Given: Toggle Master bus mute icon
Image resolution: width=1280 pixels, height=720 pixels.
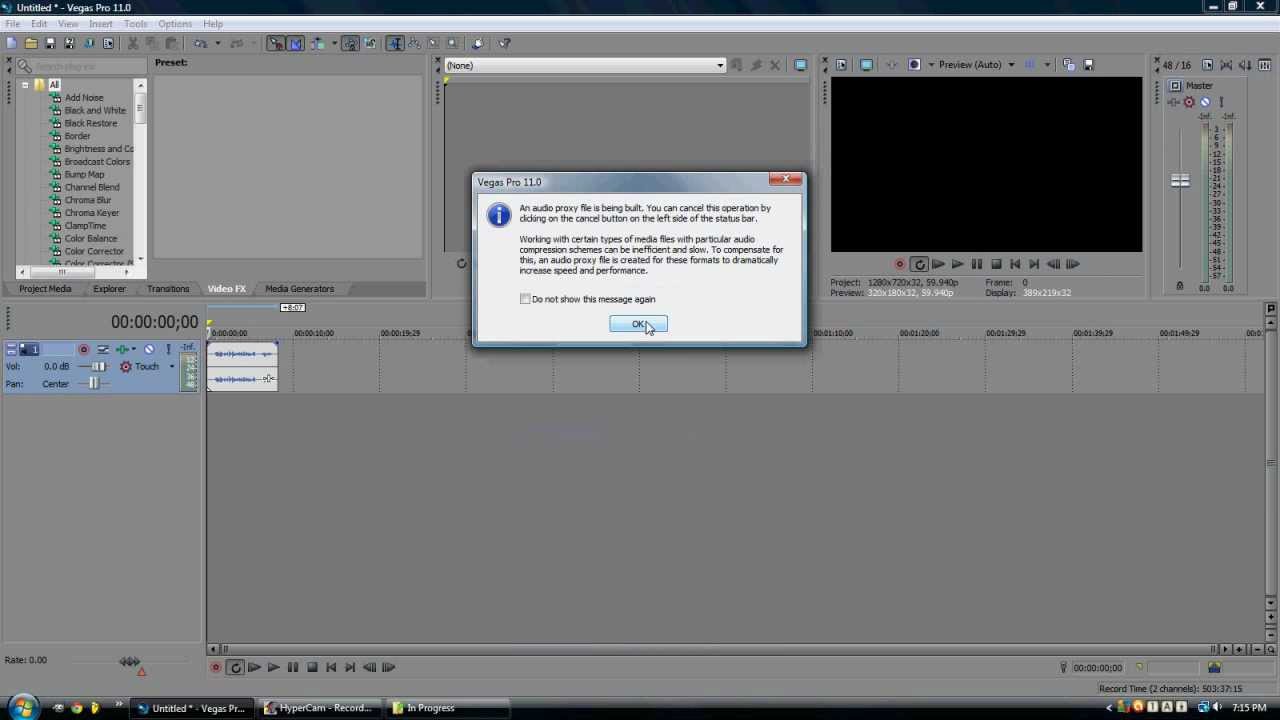Looking at the screenshot, I should point(1204,102).
